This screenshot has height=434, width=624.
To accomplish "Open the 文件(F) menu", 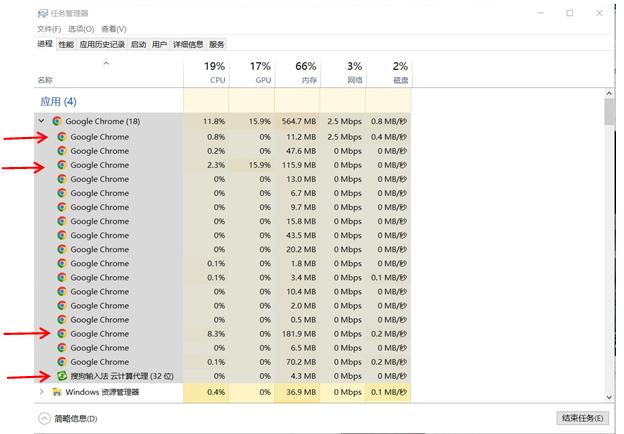I will tap(49, 29).
